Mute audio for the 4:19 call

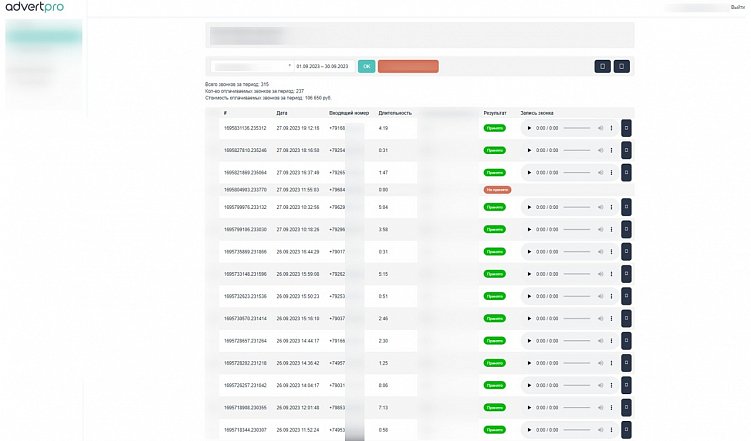[x=601, y=128]
